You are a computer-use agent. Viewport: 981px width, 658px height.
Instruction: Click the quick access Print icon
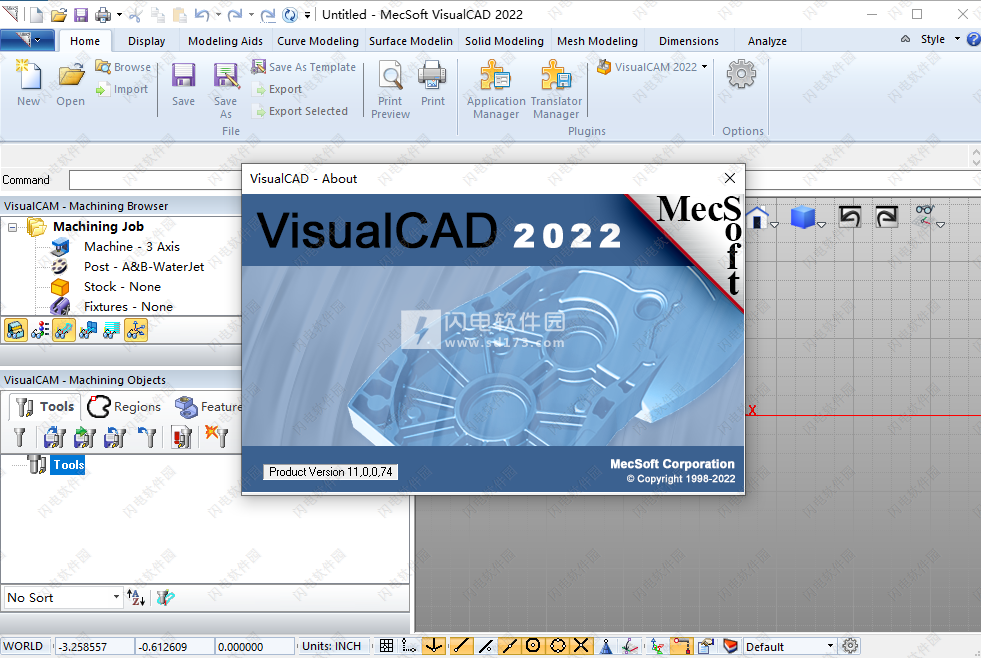coord(103,14)
